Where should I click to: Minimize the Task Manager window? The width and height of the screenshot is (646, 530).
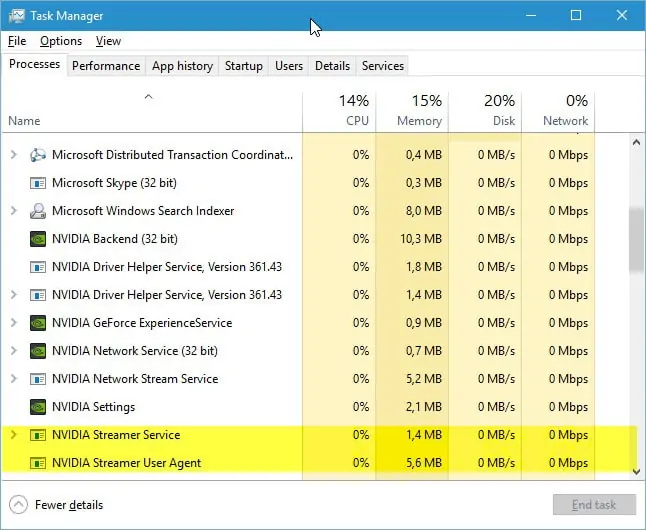point(531,15)
